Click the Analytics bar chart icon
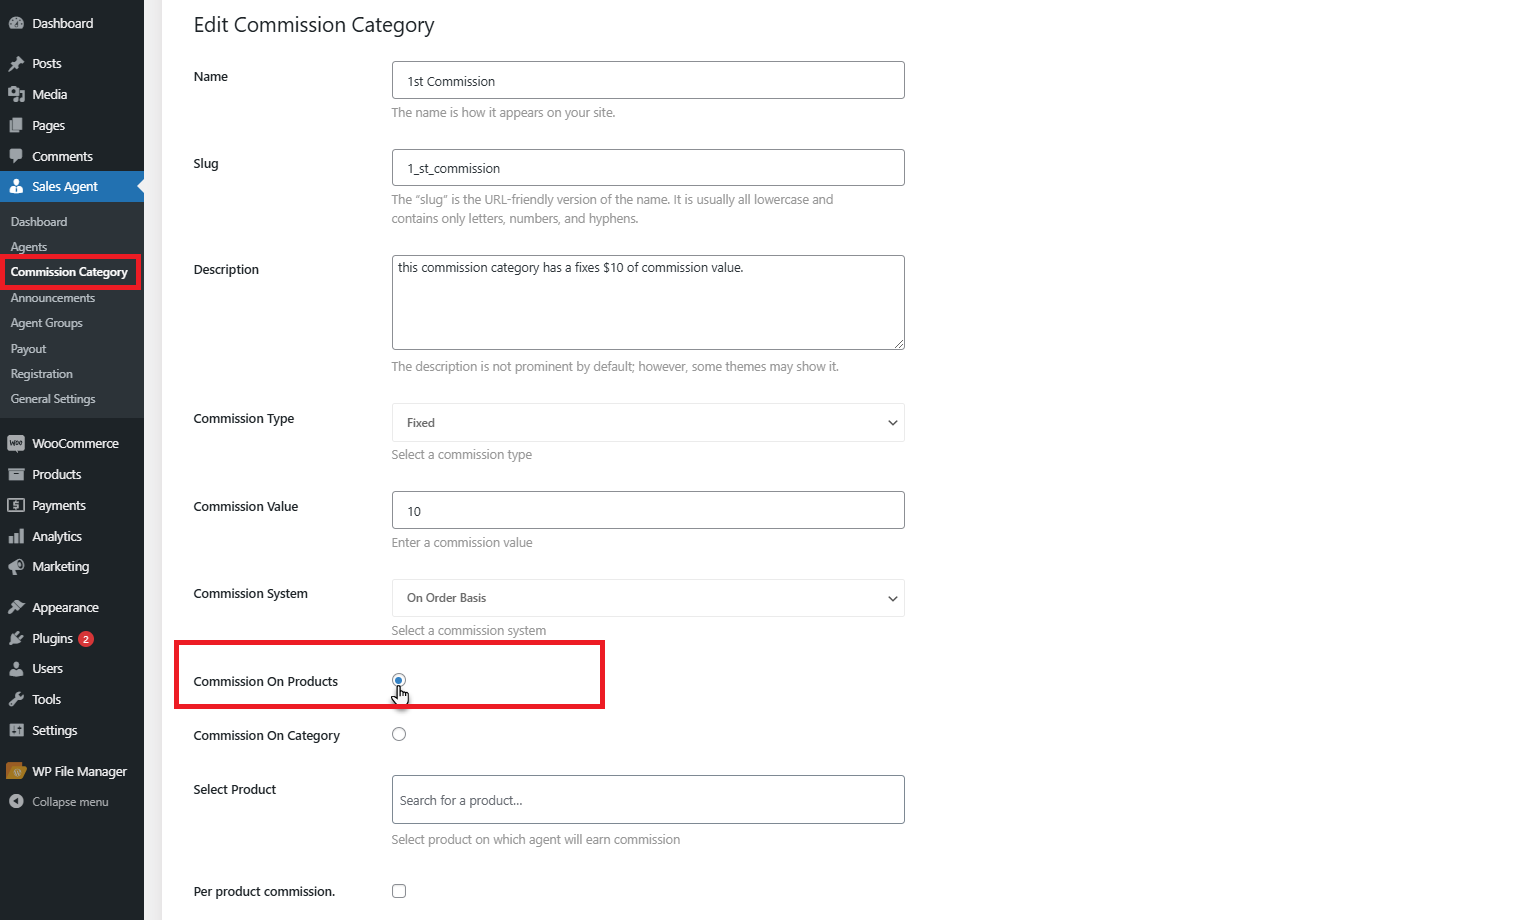Viewport: 1521px width, 920px height. [x=16, y=536]
